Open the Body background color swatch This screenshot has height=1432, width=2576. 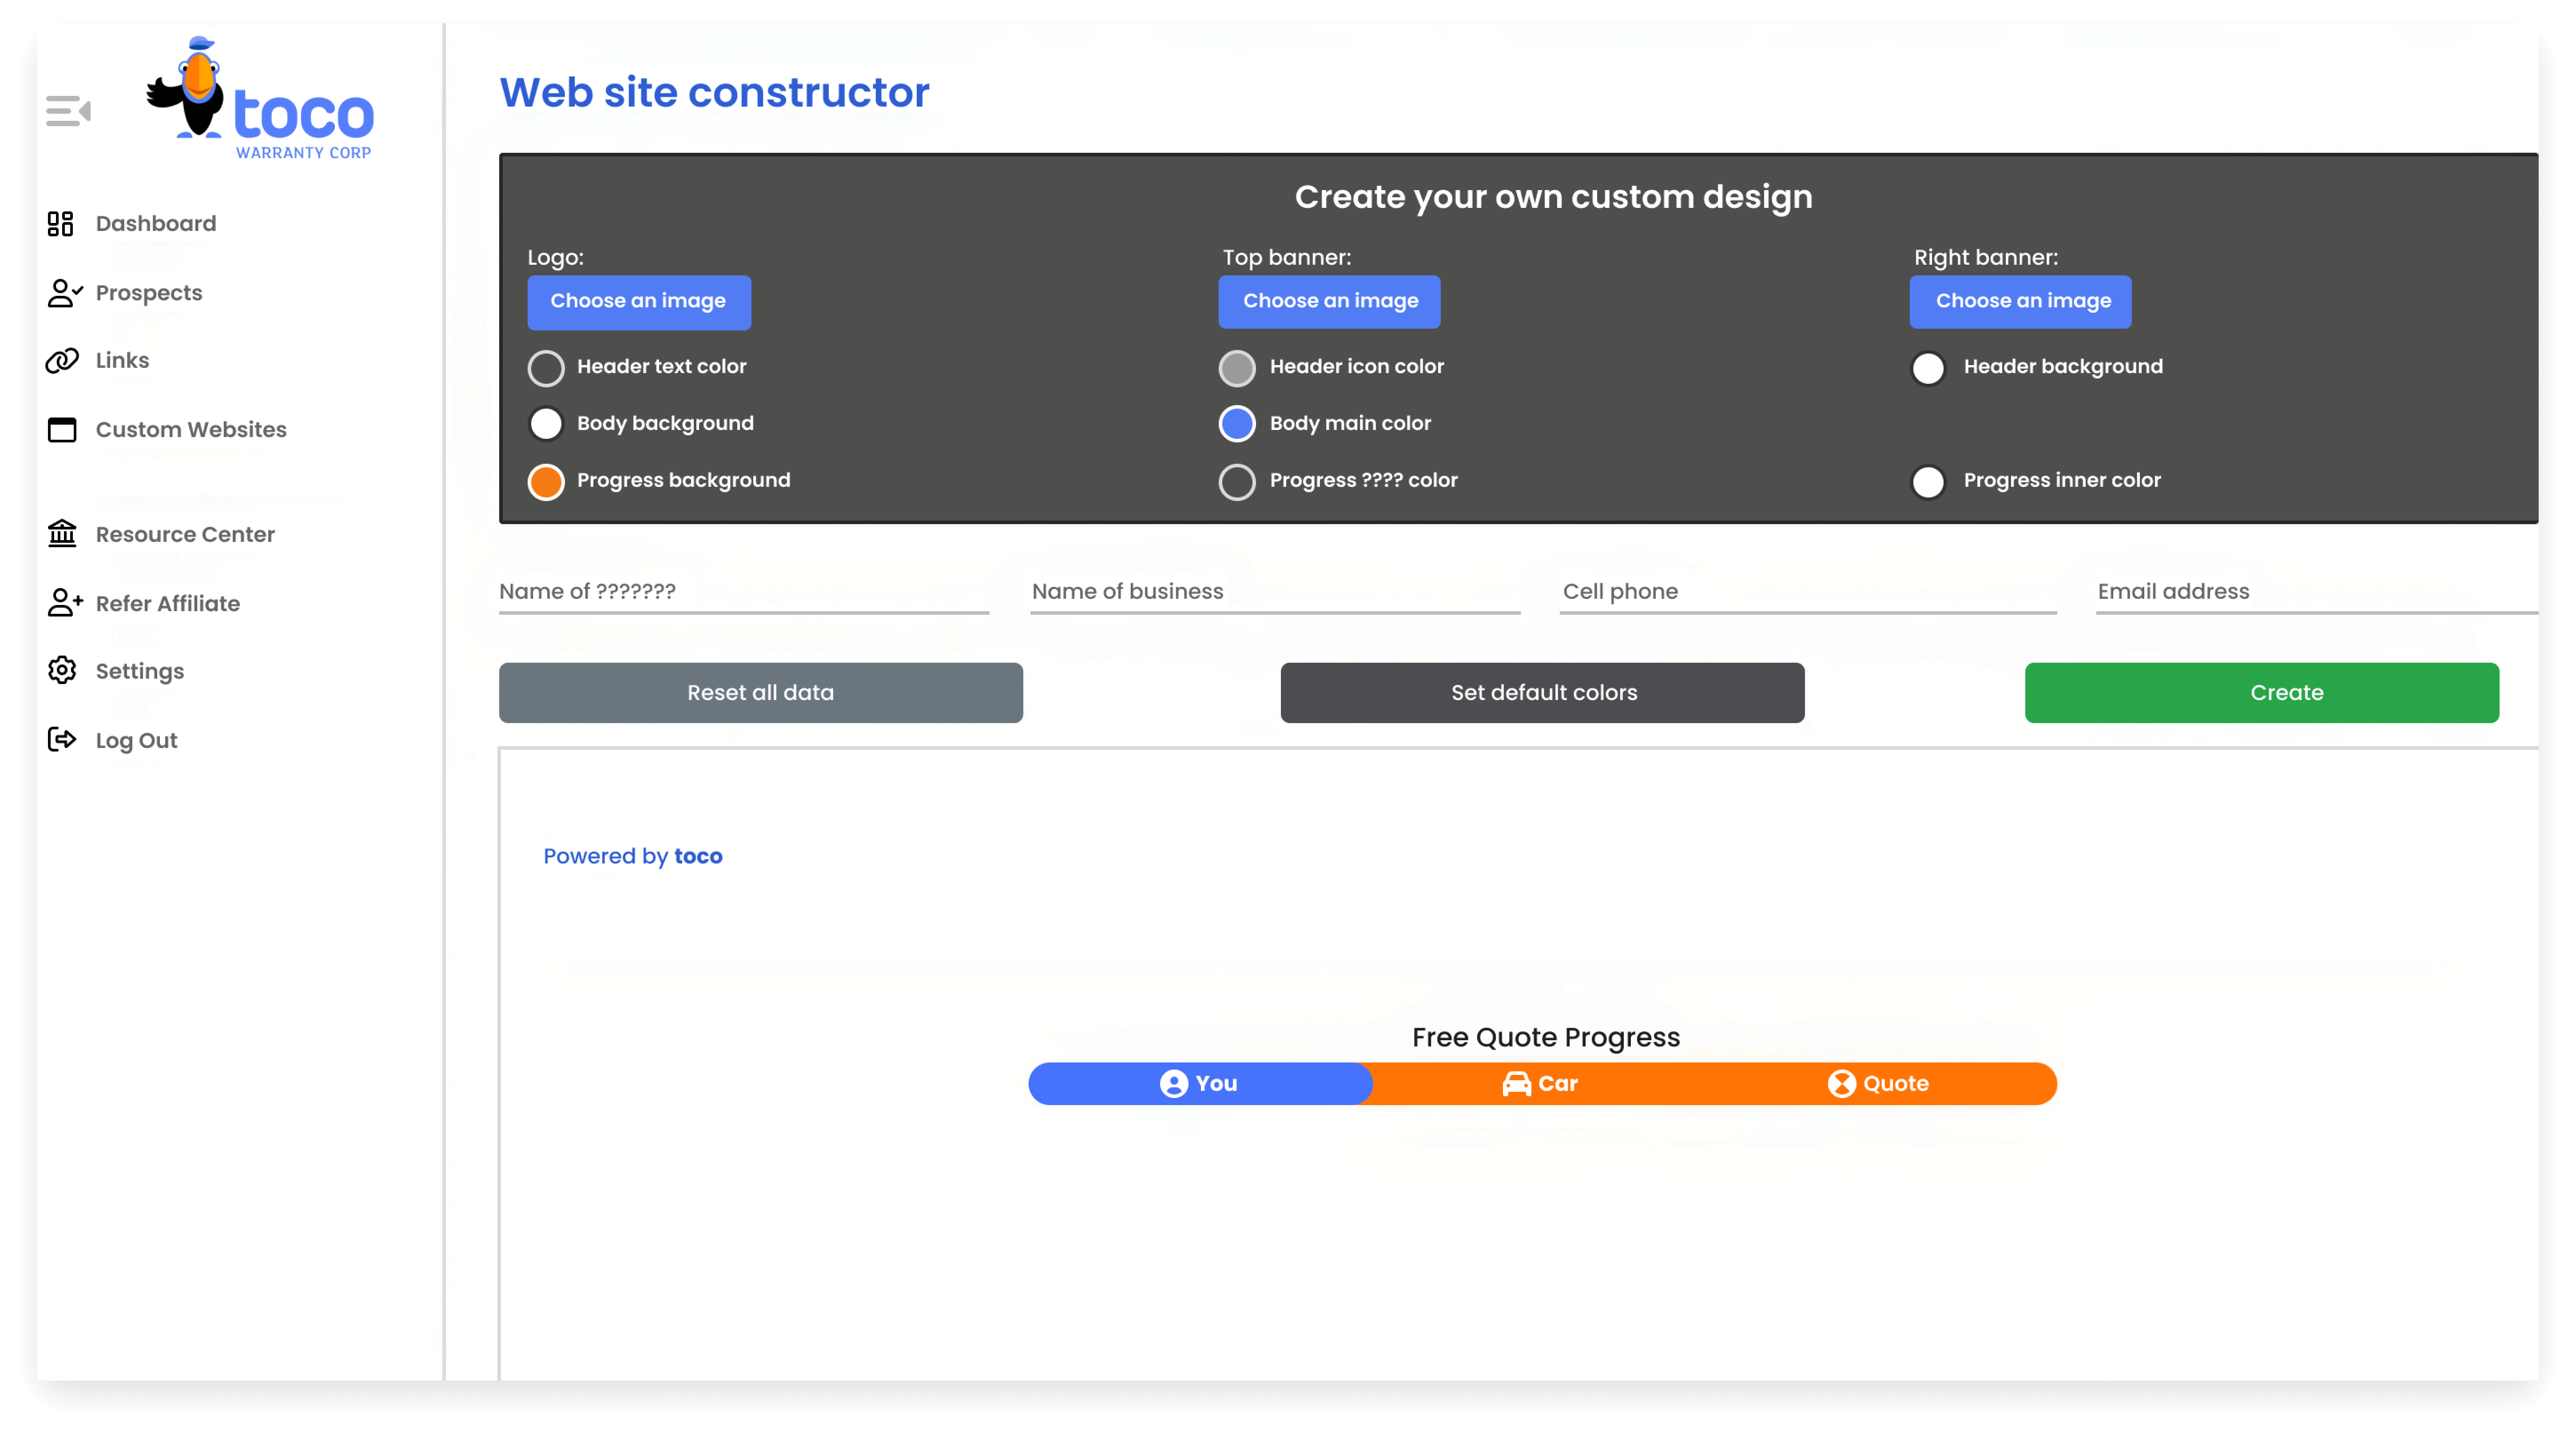click(x=546, y=424)
